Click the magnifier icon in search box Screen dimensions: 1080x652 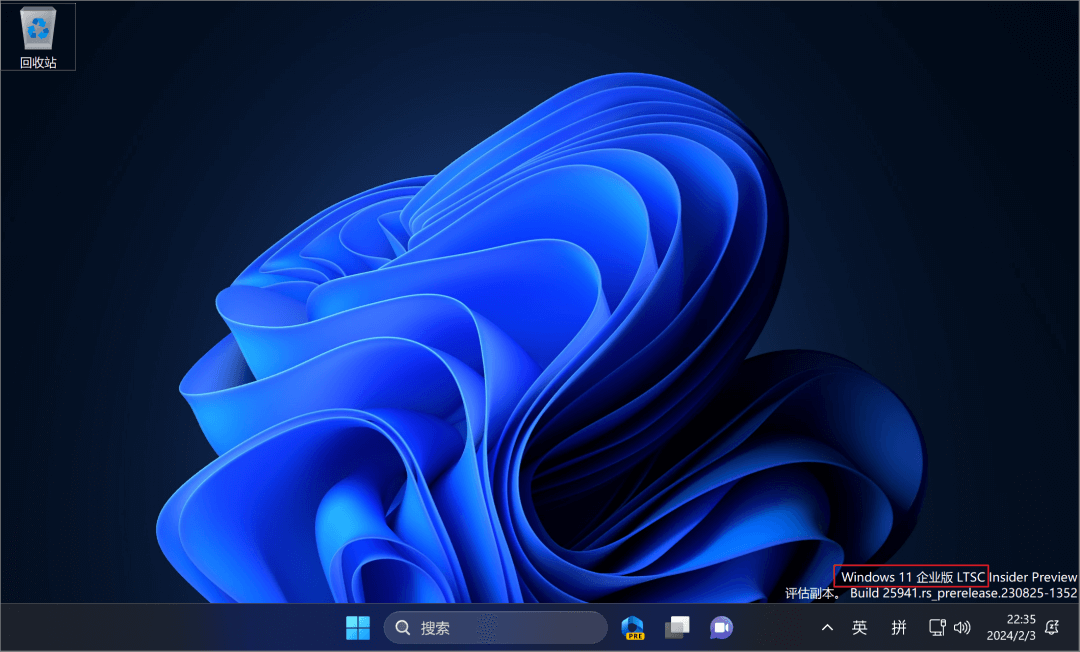(x=403, y=628)
